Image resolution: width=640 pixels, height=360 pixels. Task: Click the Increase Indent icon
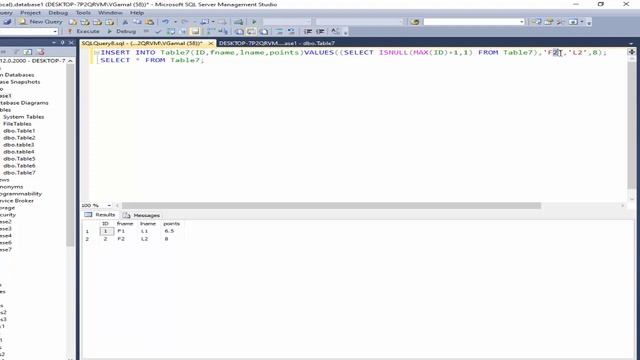pyautogui.click(x=320, y=31)
